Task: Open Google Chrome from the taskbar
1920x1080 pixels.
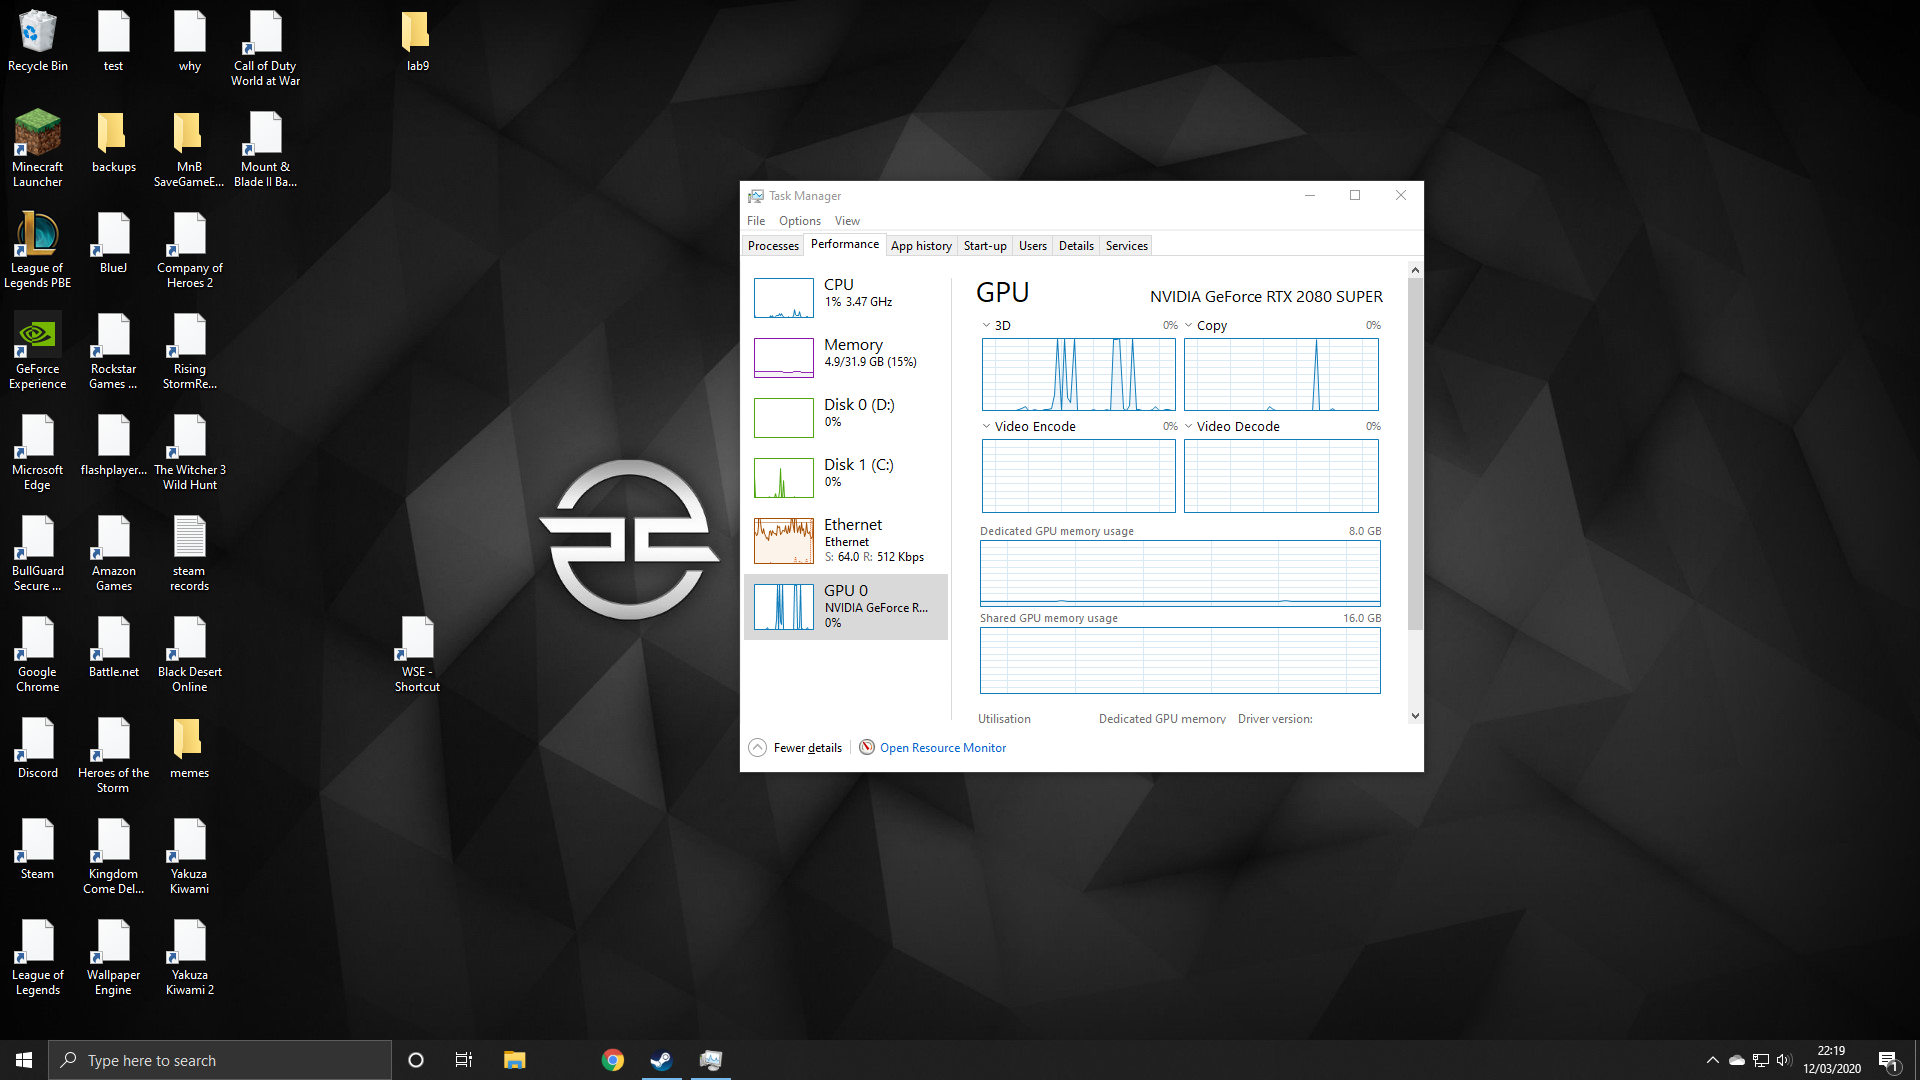Action: click(612, 1060)
